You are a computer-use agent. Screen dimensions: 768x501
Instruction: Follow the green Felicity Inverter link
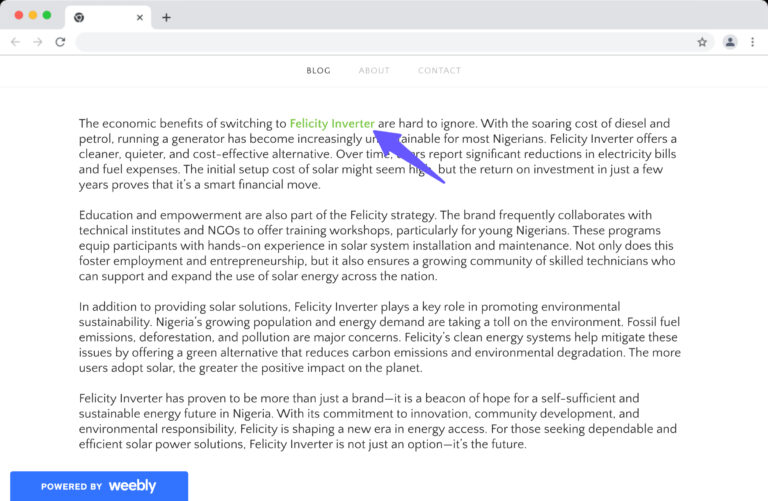332,123
